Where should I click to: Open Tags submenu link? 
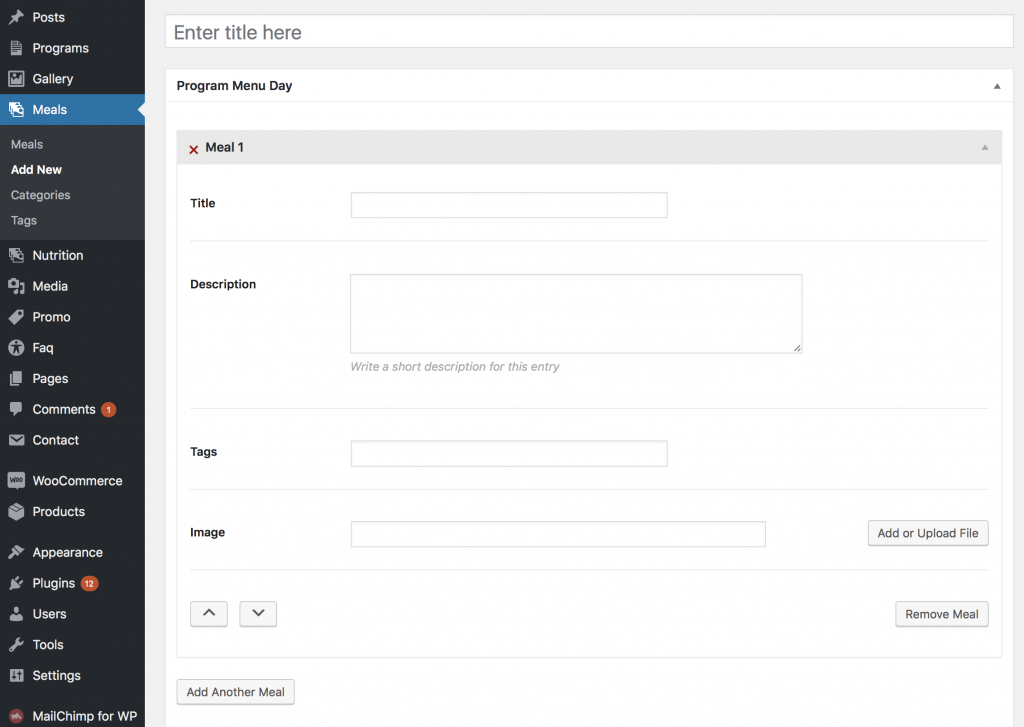[24, 220]
